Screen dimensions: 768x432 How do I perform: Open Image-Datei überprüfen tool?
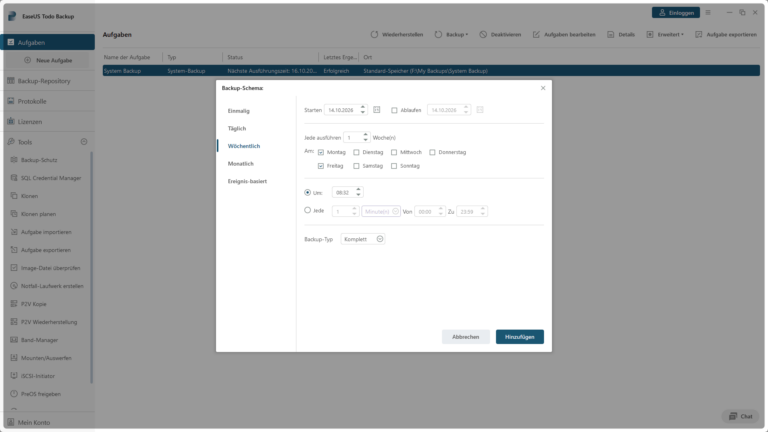(x=48, y=268)
